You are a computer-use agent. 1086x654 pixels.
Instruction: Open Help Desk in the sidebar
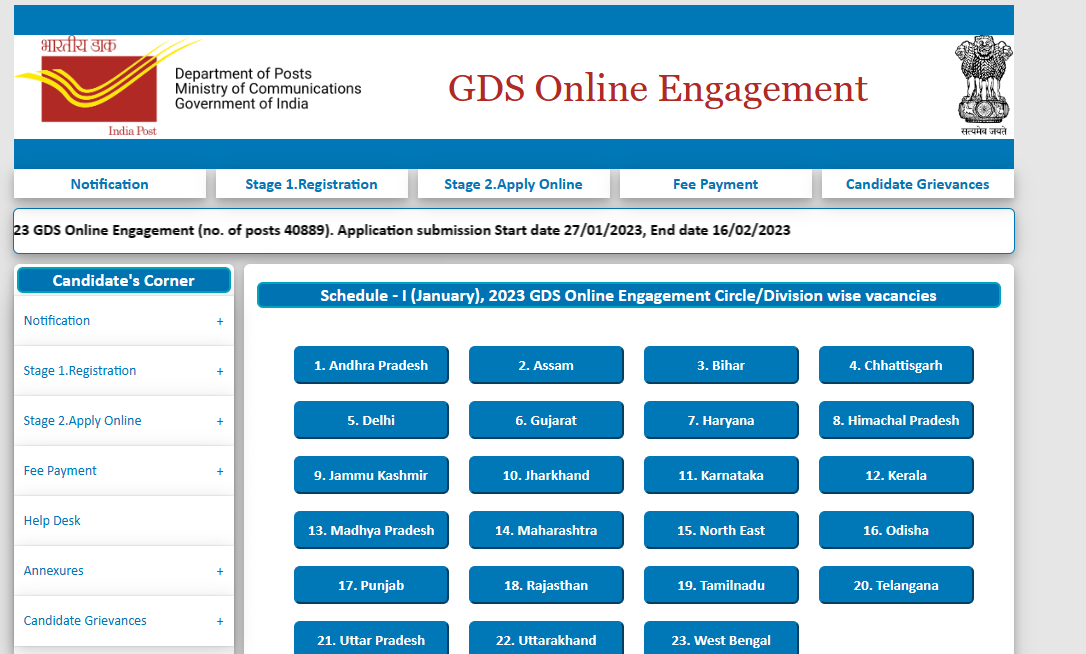click(x=124, y=520)
